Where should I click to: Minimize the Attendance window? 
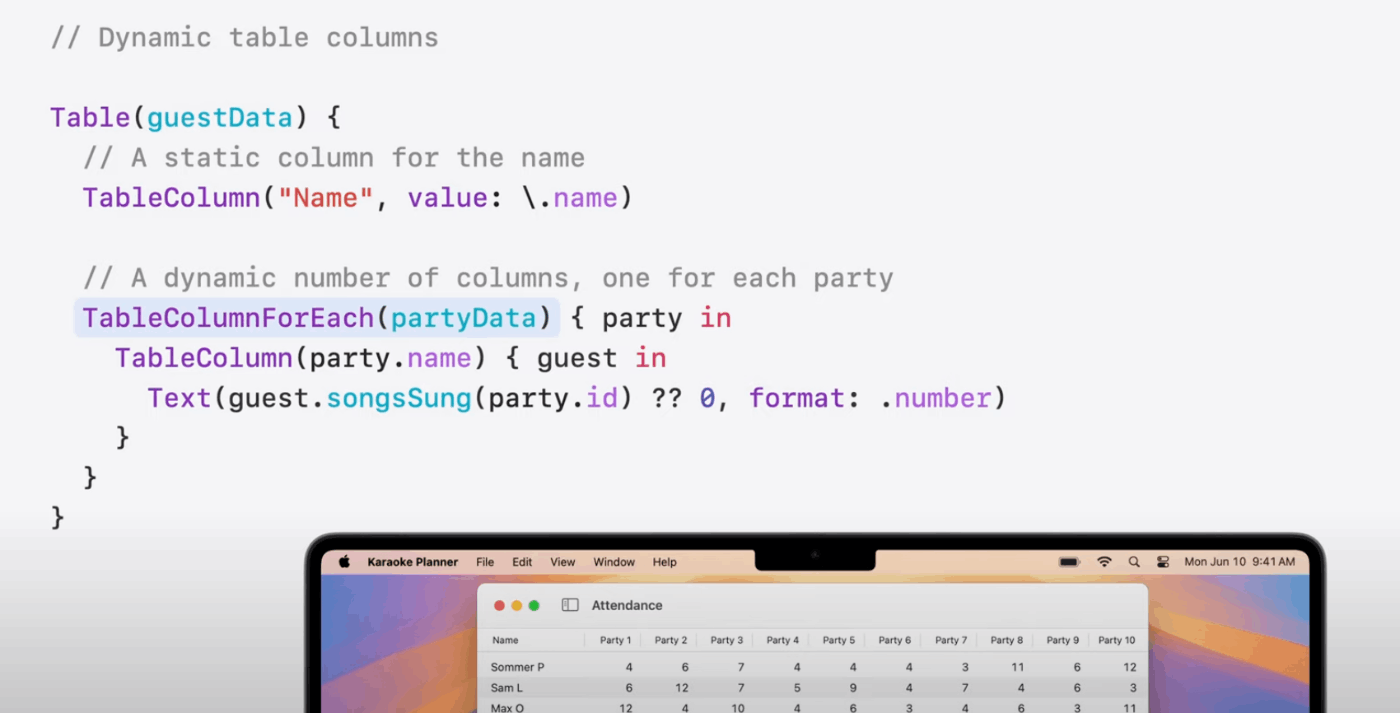point(517,605)
